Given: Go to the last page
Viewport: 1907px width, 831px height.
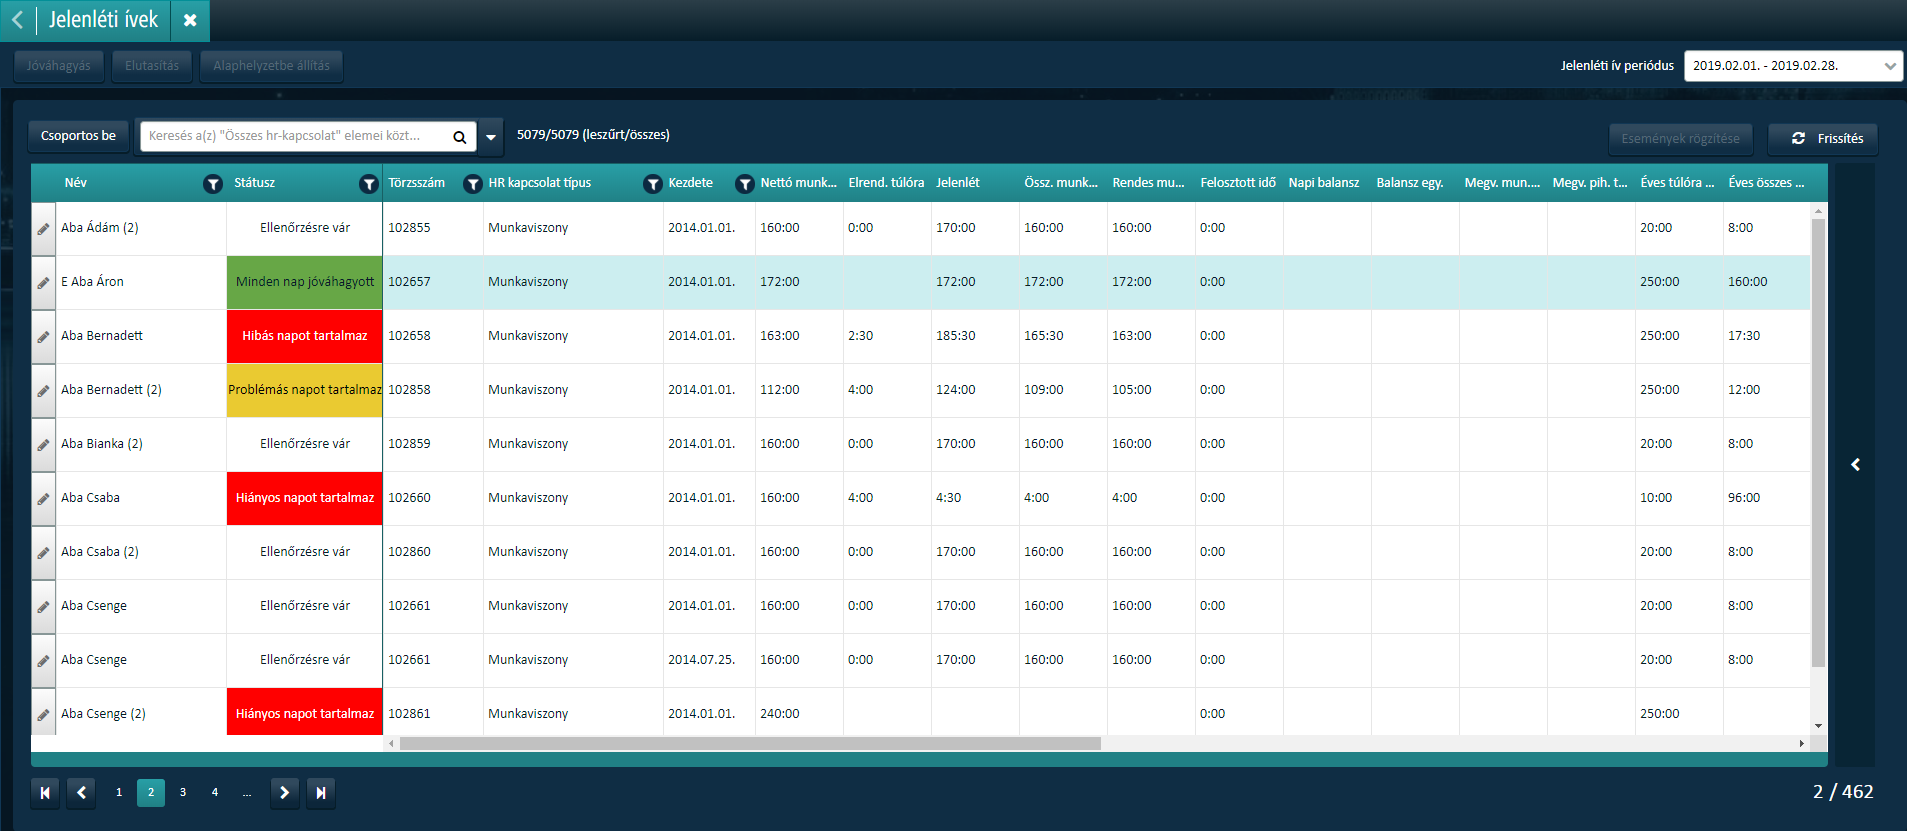Looking at the screenshot, I should tap(321, 792).
